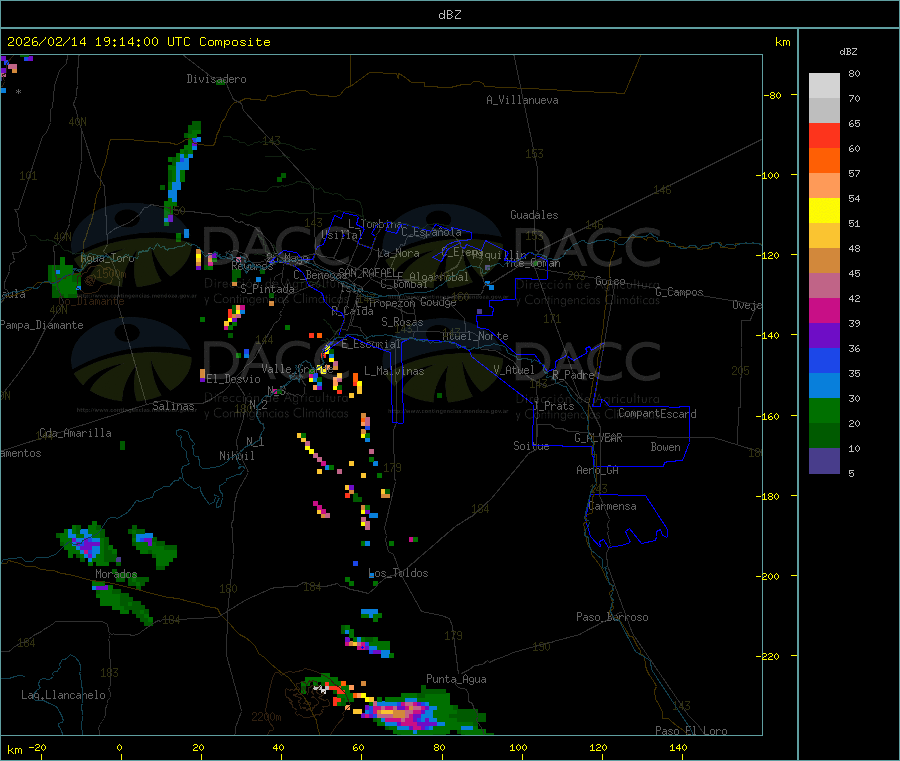Click the Carmensa location label
The height and width of the screenshot is (761, 900).
point(612,506)
